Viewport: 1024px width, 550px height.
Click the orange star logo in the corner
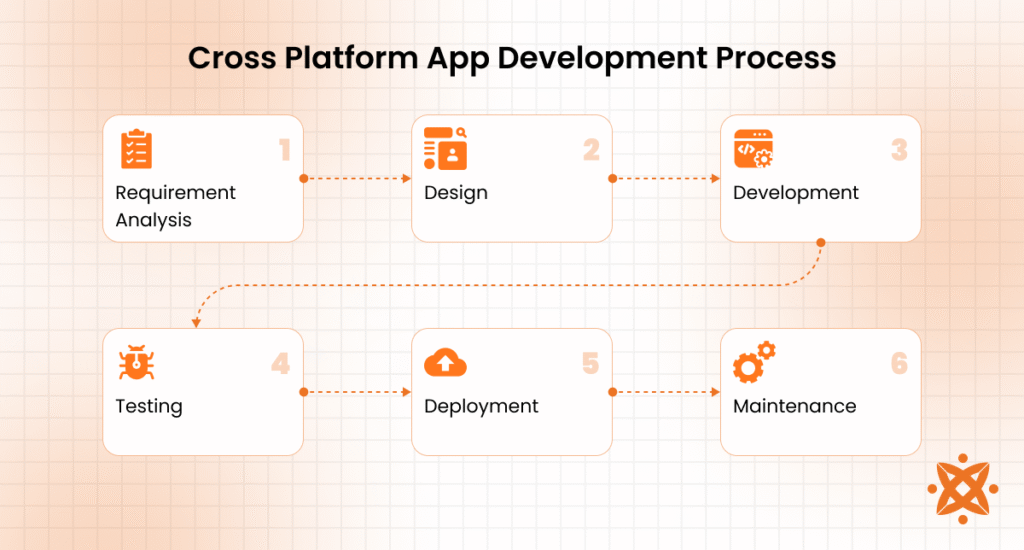point(963,489)
